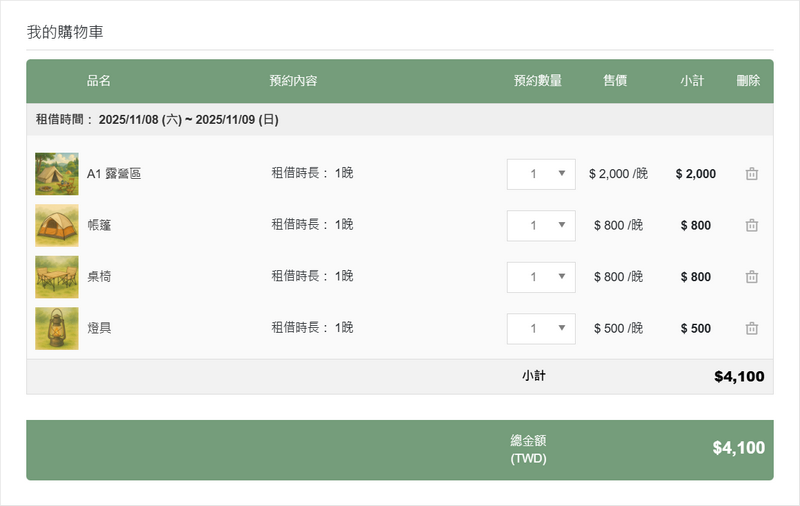Open quantity dropdown for A1 露營區
This screenshot has height=506, width=800.
541,174
